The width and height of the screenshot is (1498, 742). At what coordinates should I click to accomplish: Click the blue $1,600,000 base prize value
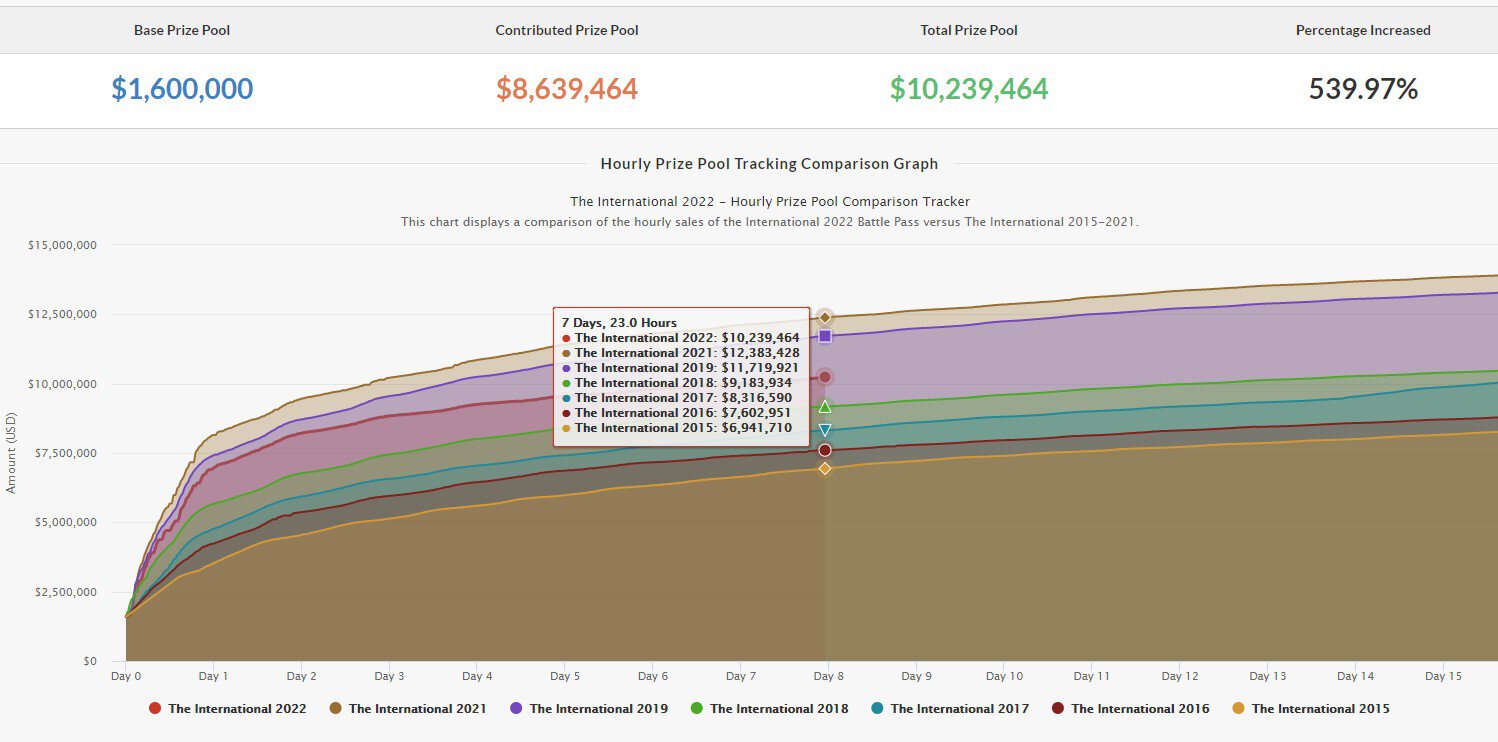point(182,89)
